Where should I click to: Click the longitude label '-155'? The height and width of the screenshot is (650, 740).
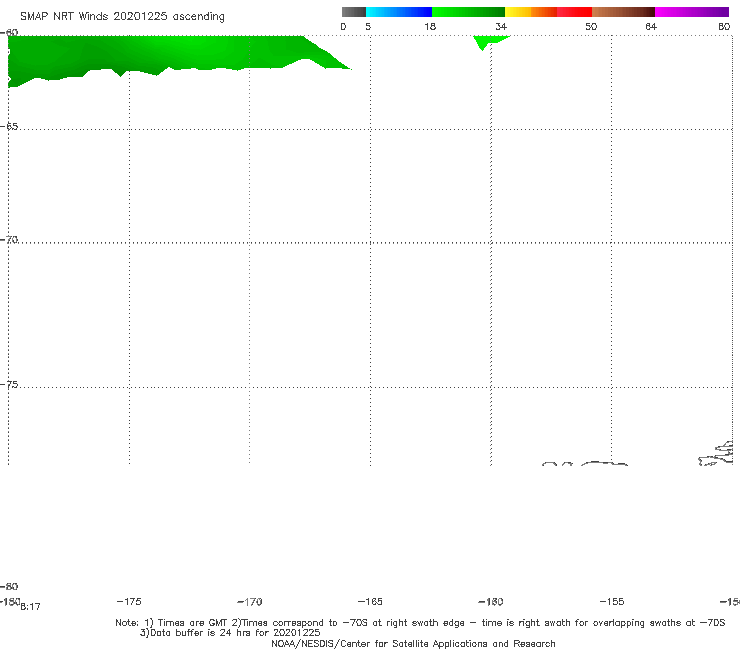[612, 602]
